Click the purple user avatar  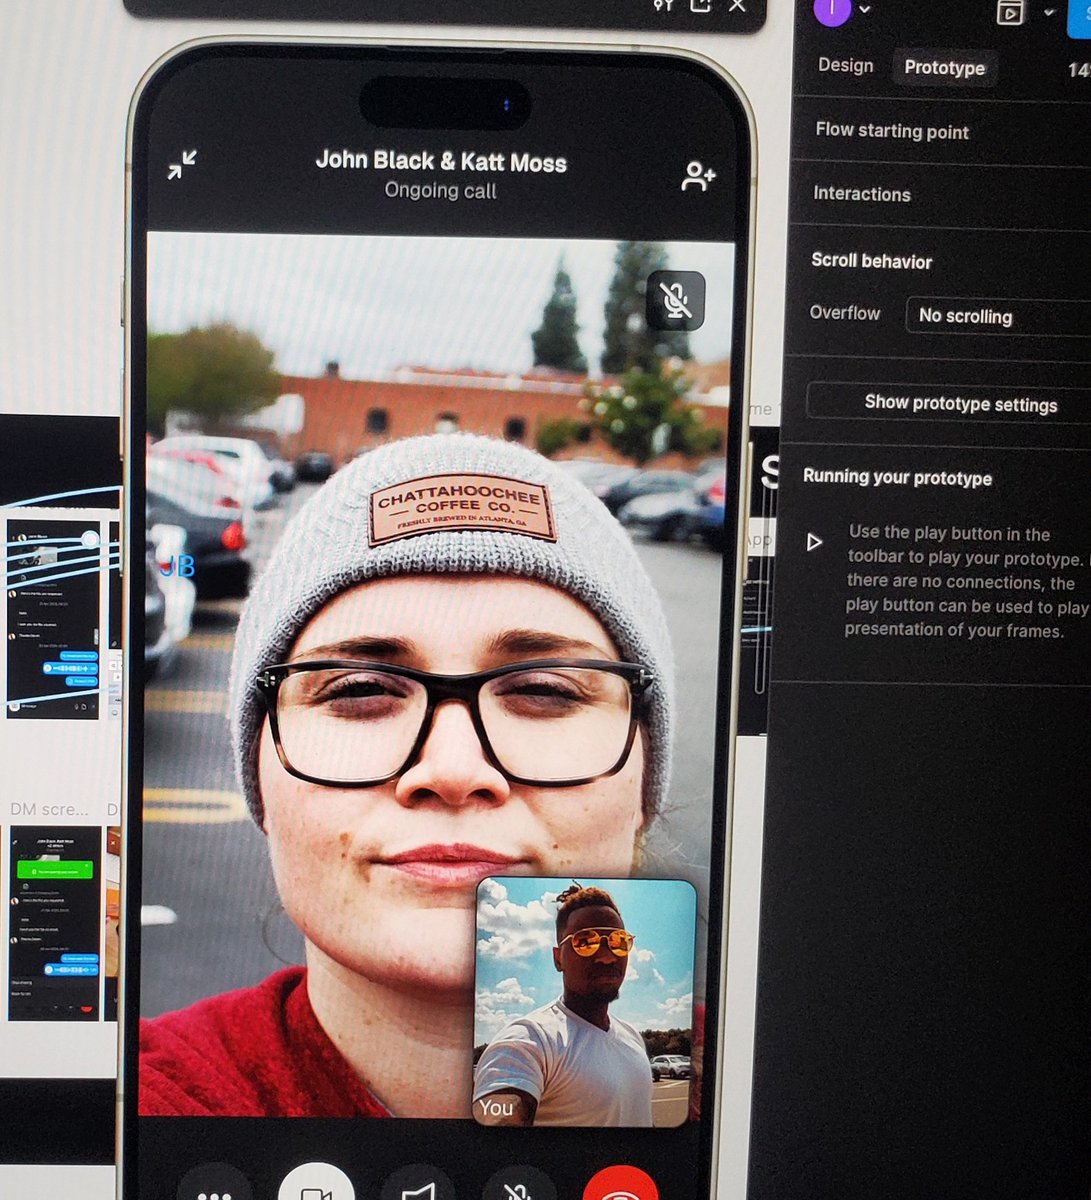[832, 10]
